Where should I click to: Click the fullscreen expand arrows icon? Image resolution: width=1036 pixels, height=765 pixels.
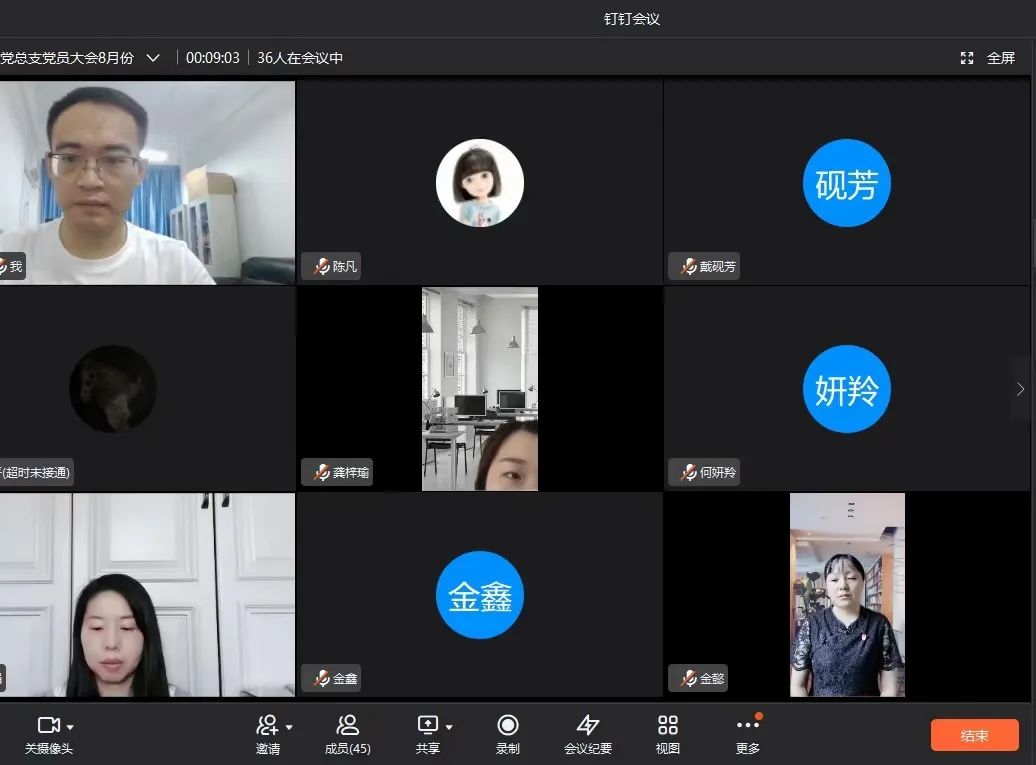pos(967,58)
